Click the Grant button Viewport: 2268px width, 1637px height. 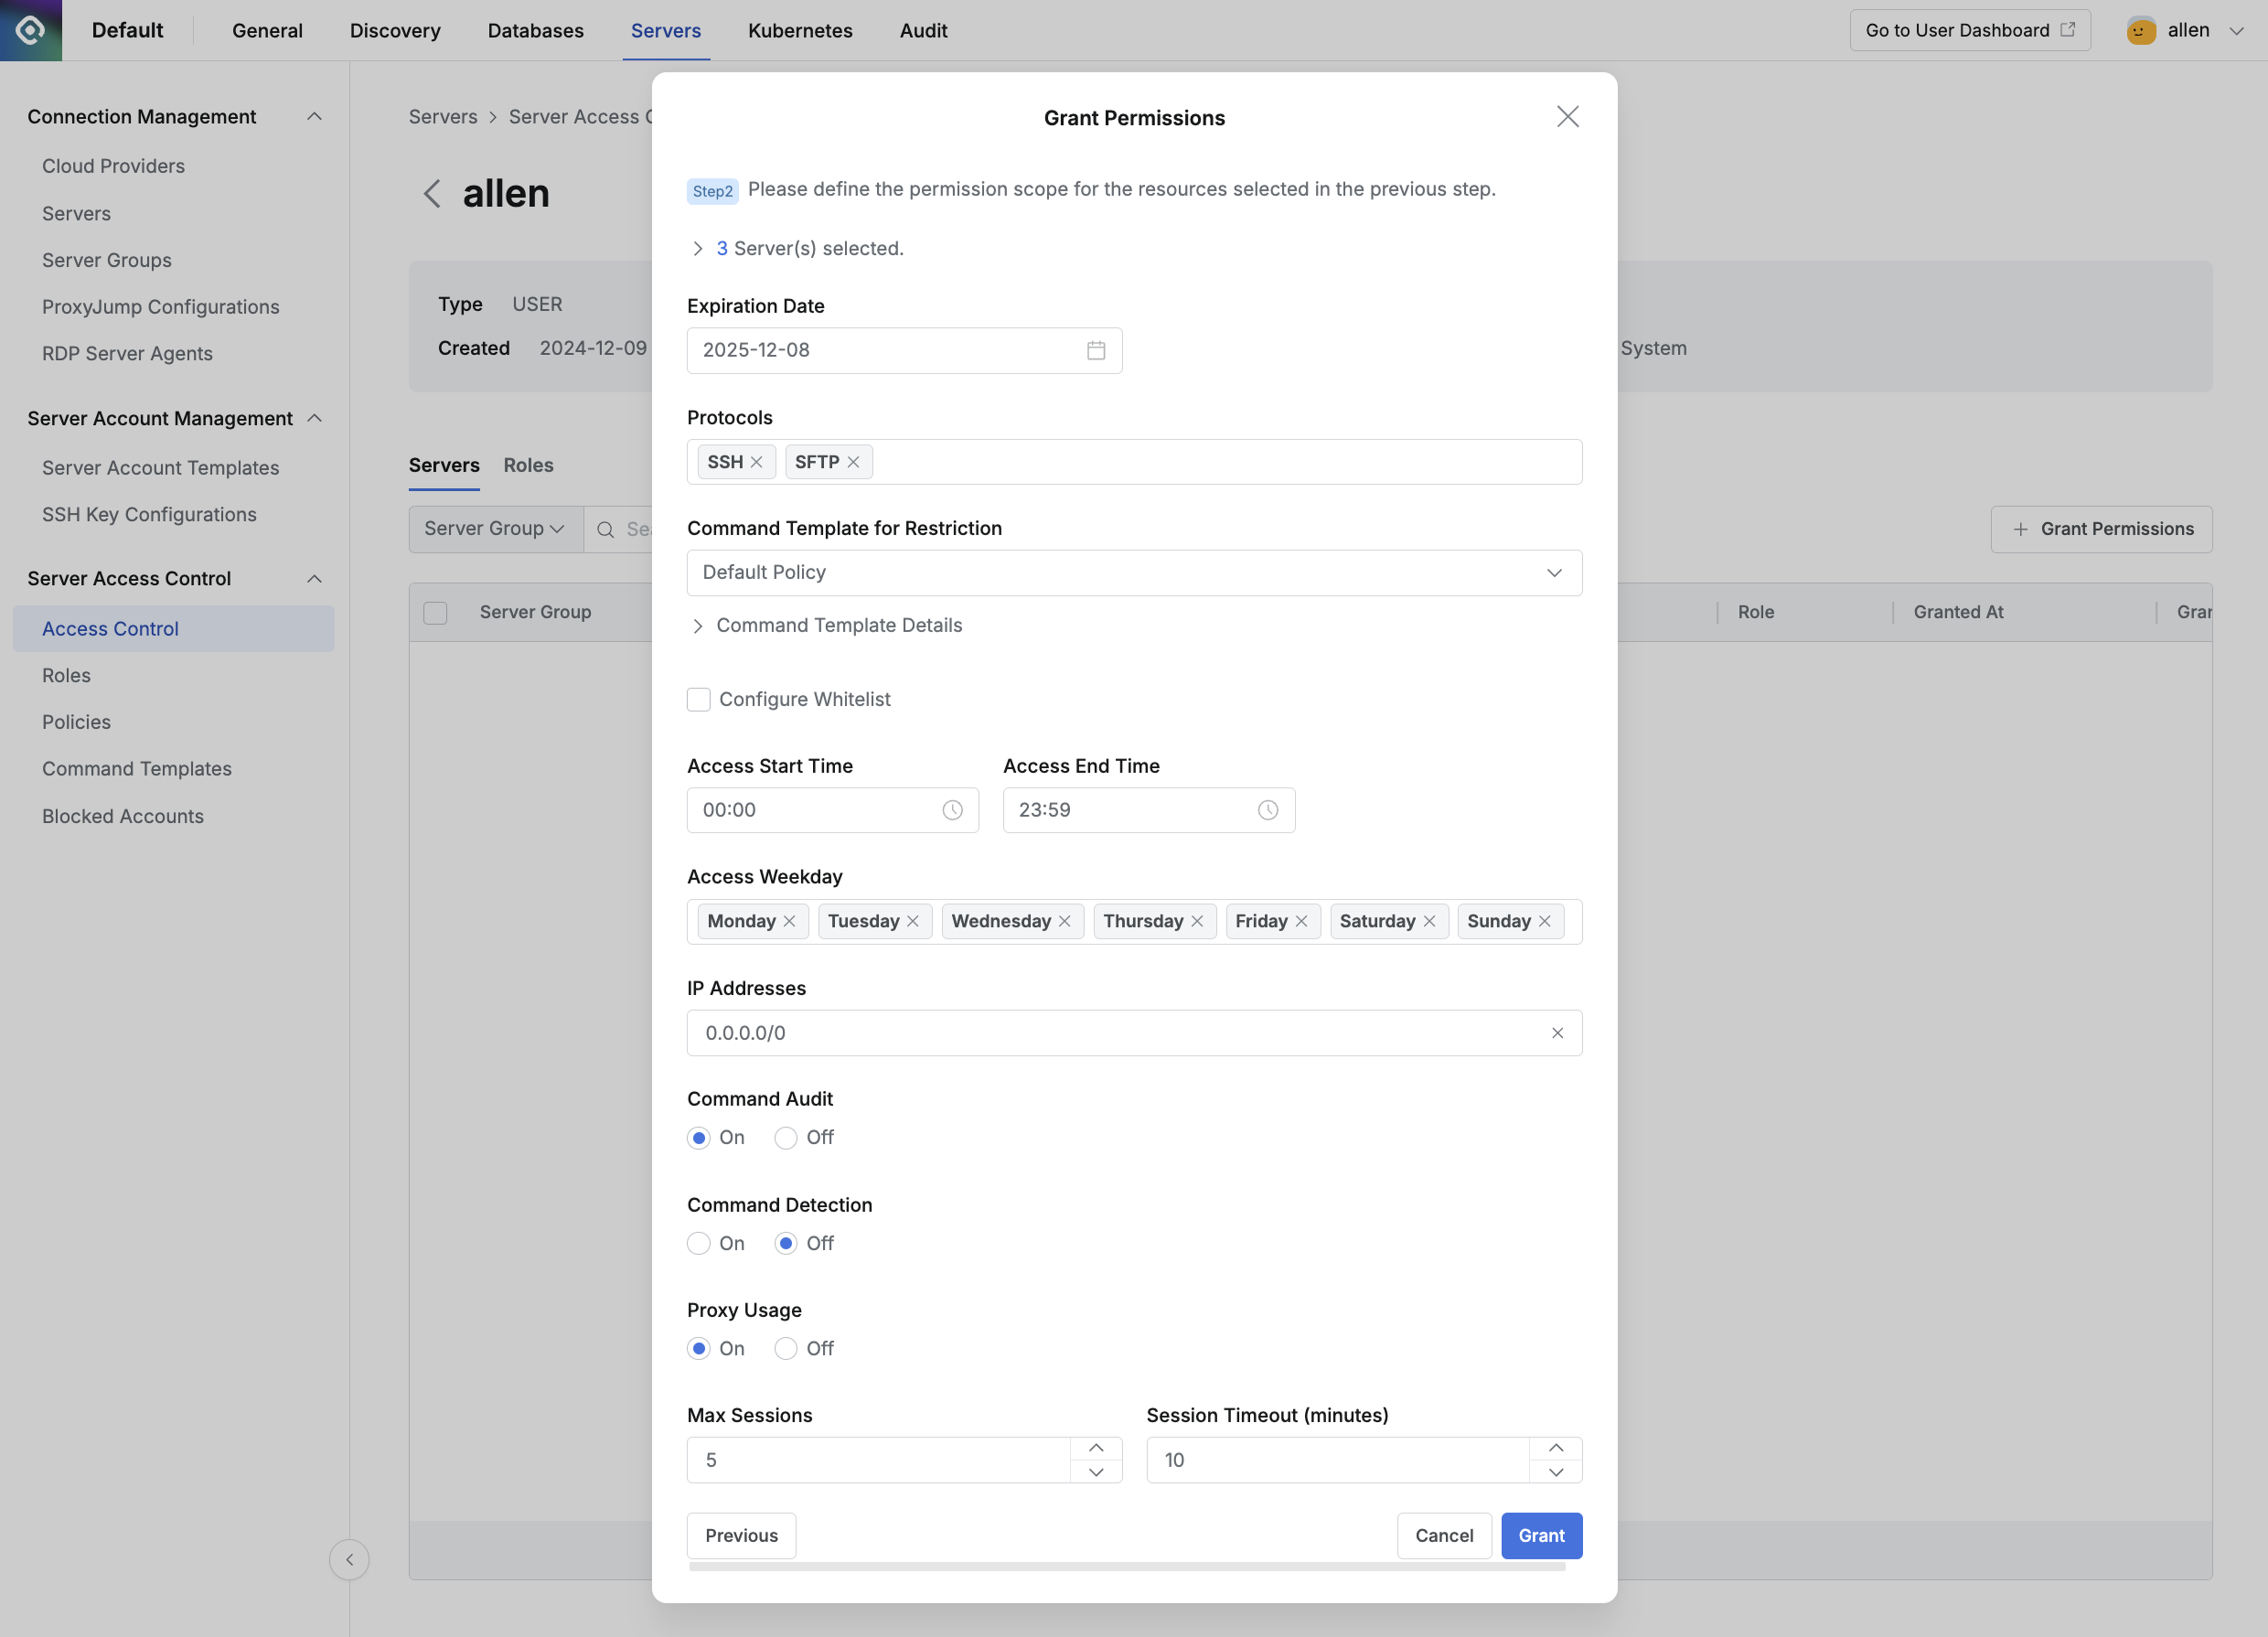pyautogui.click(x=1540, y=1535)
